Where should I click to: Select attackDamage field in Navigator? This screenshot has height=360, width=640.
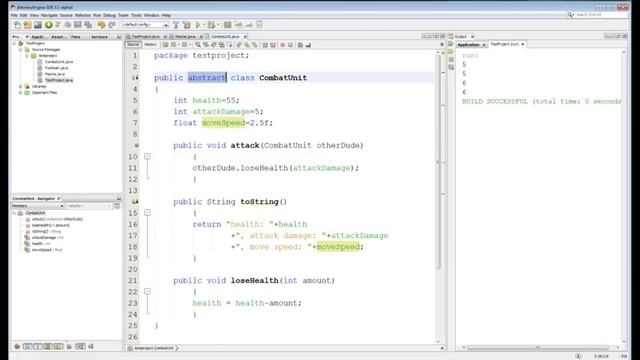point(47,238)
